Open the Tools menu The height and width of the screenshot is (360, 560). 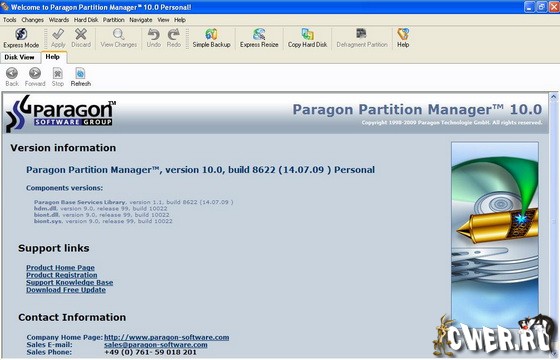click(10, 20)
